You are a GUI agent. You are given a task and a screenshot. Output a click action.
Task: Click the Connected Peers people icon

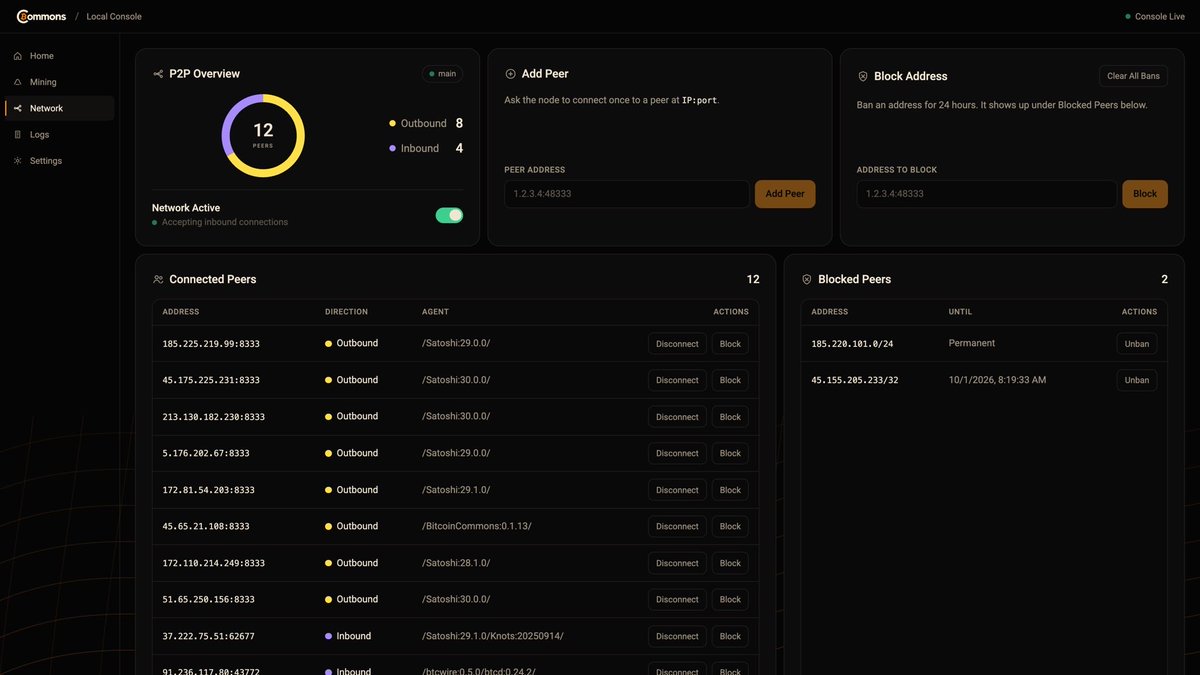click(158, 280)
